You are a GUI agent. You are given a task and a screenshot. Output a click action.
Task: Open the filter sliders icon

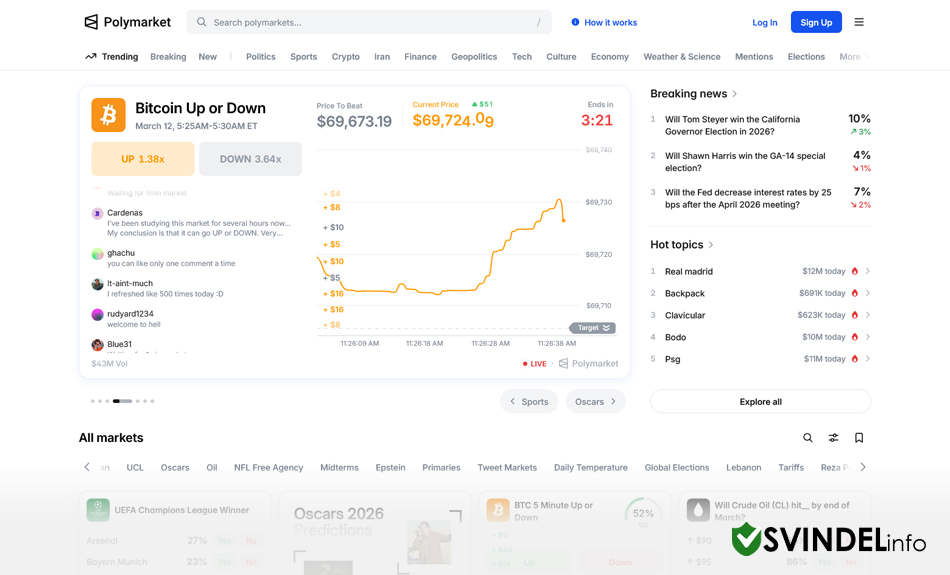point(833,438)
